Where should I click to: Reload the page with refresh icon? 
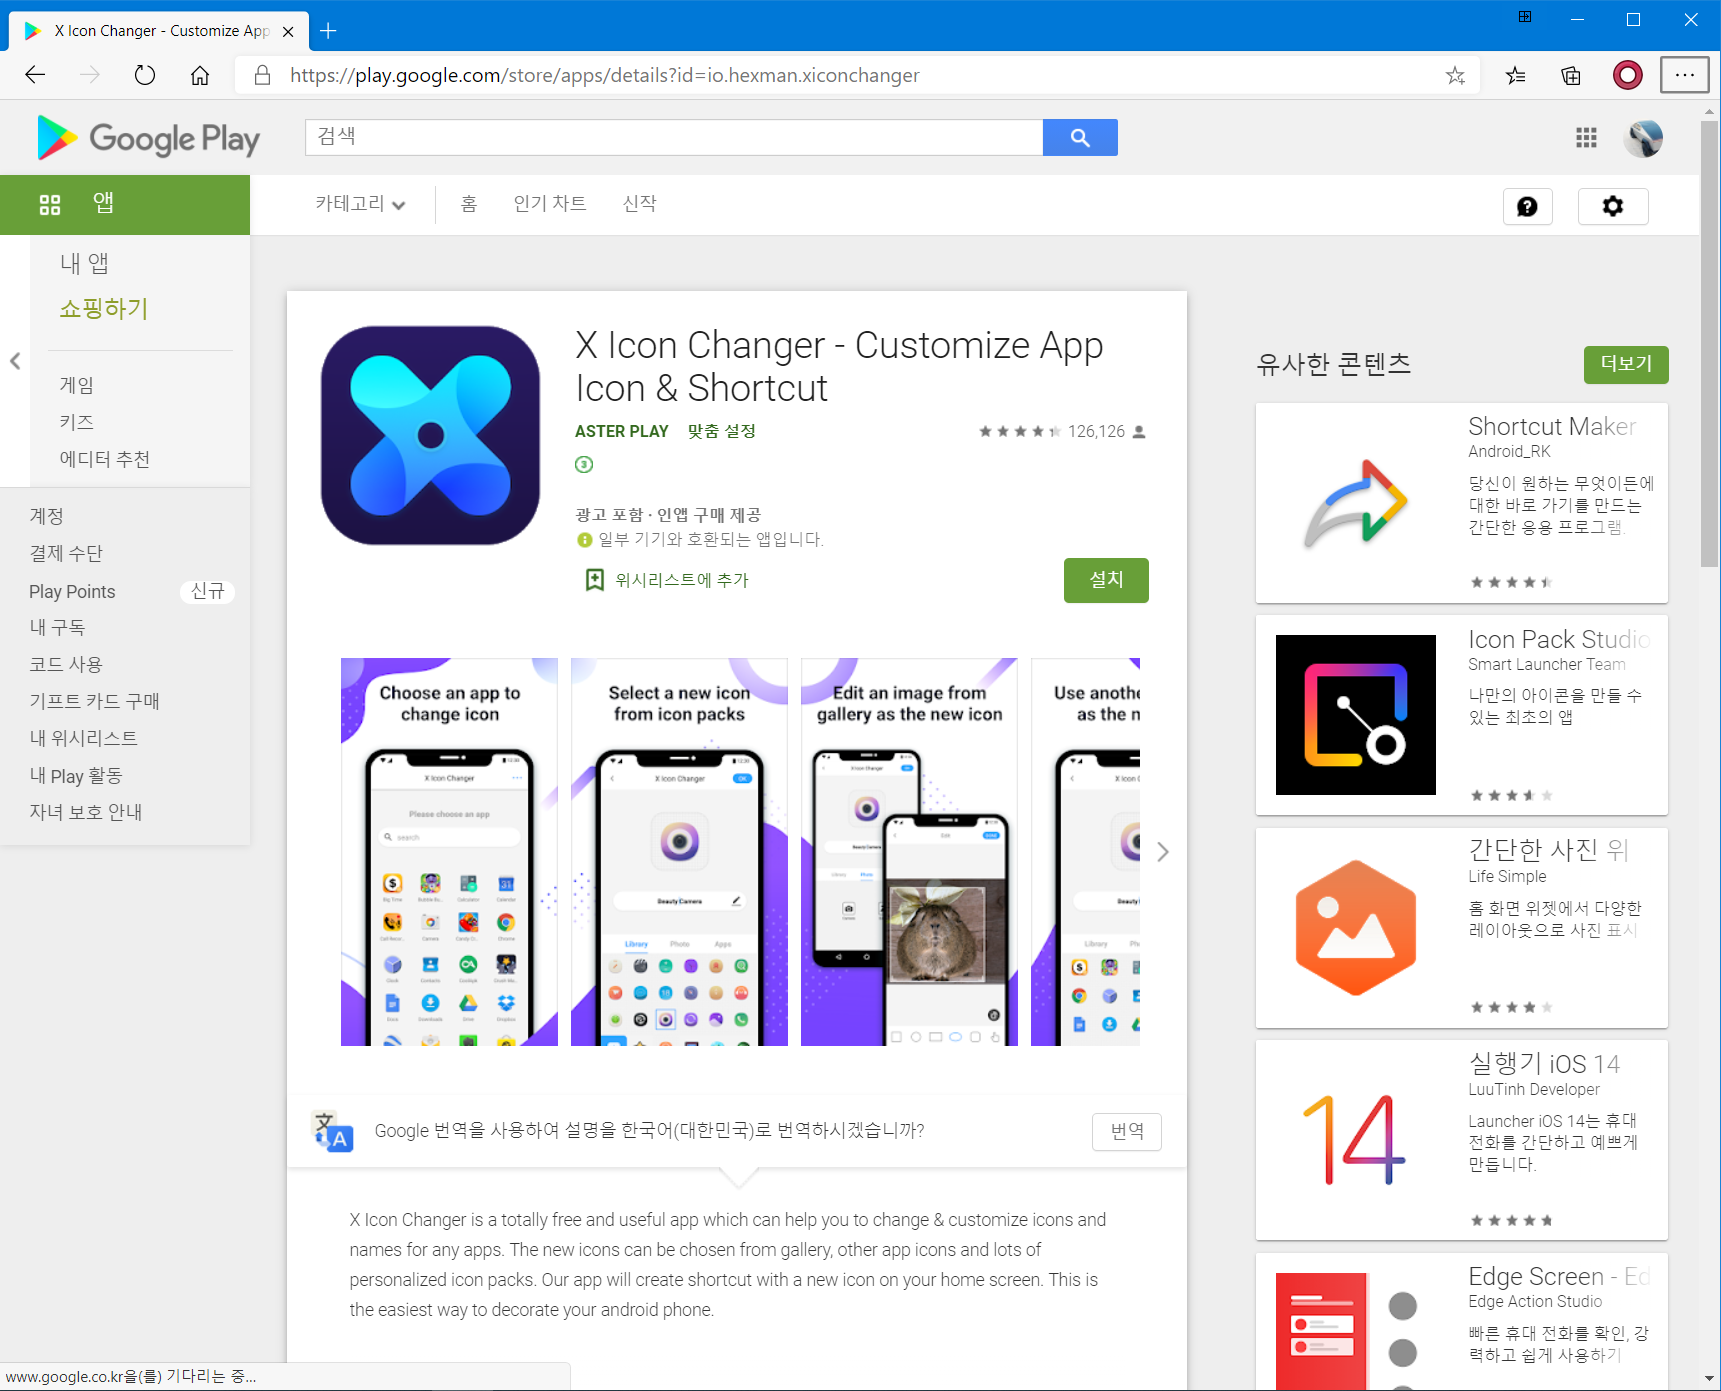(x=145, y=75)
